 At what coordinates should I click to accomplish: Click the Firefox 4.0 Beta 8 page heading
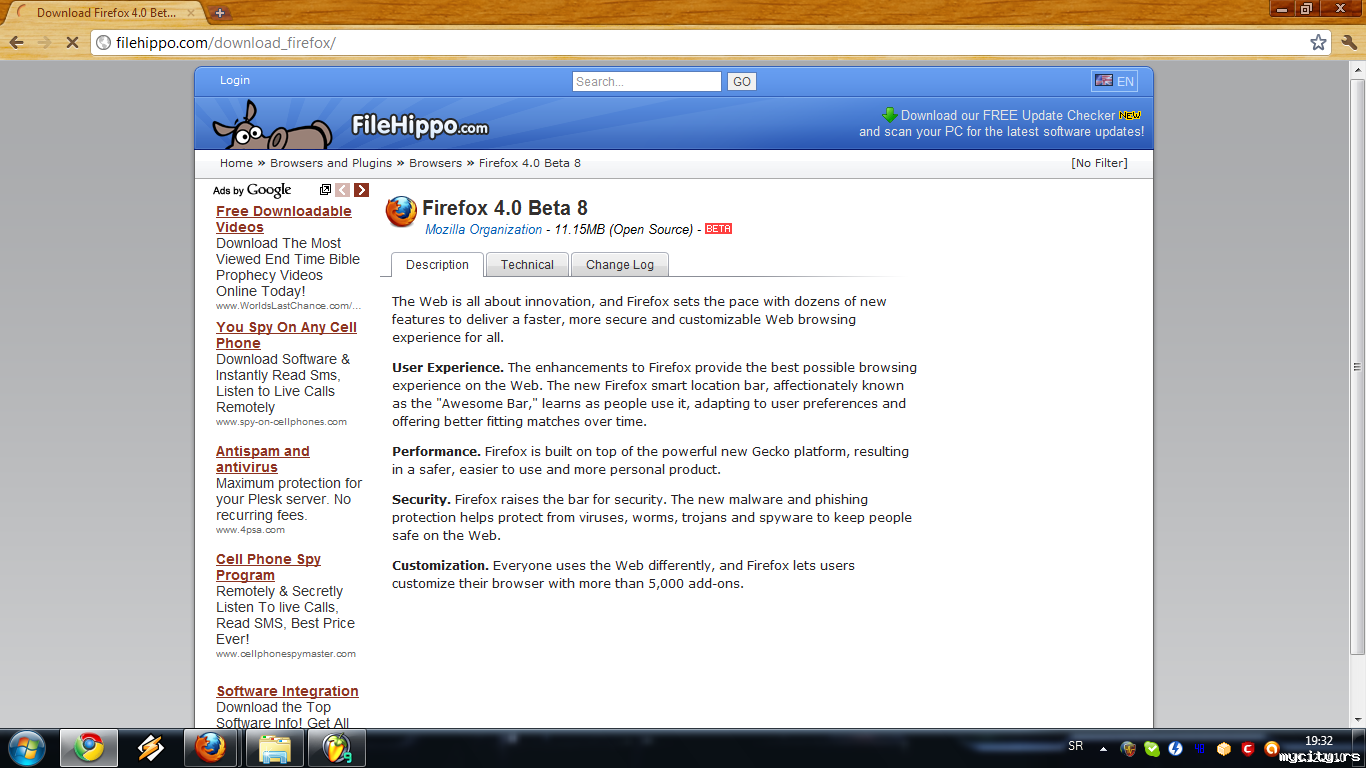tap(505, 208)
